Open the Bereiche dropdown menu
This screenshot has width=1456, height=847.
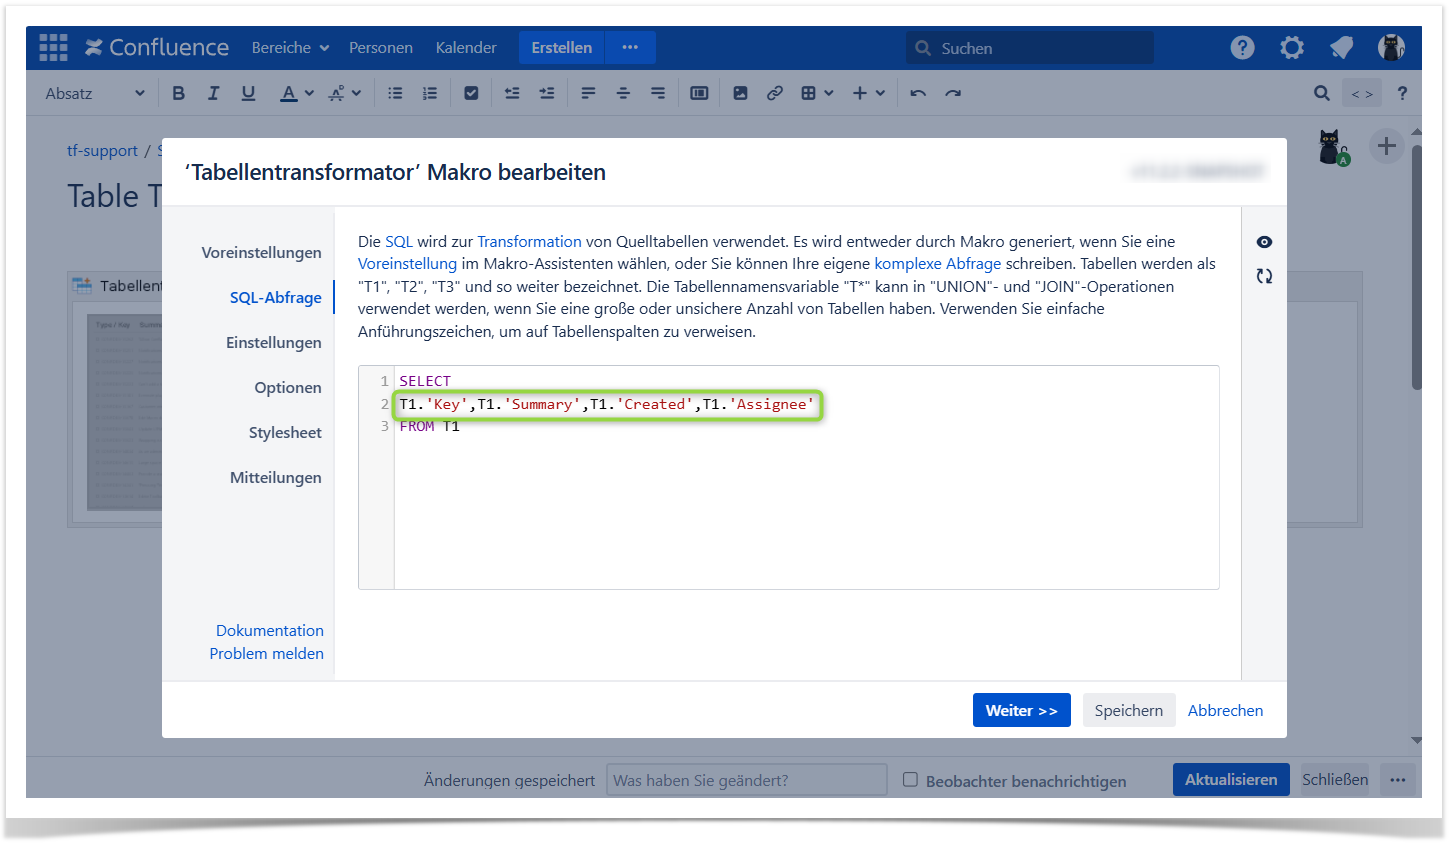click(290, 47)
